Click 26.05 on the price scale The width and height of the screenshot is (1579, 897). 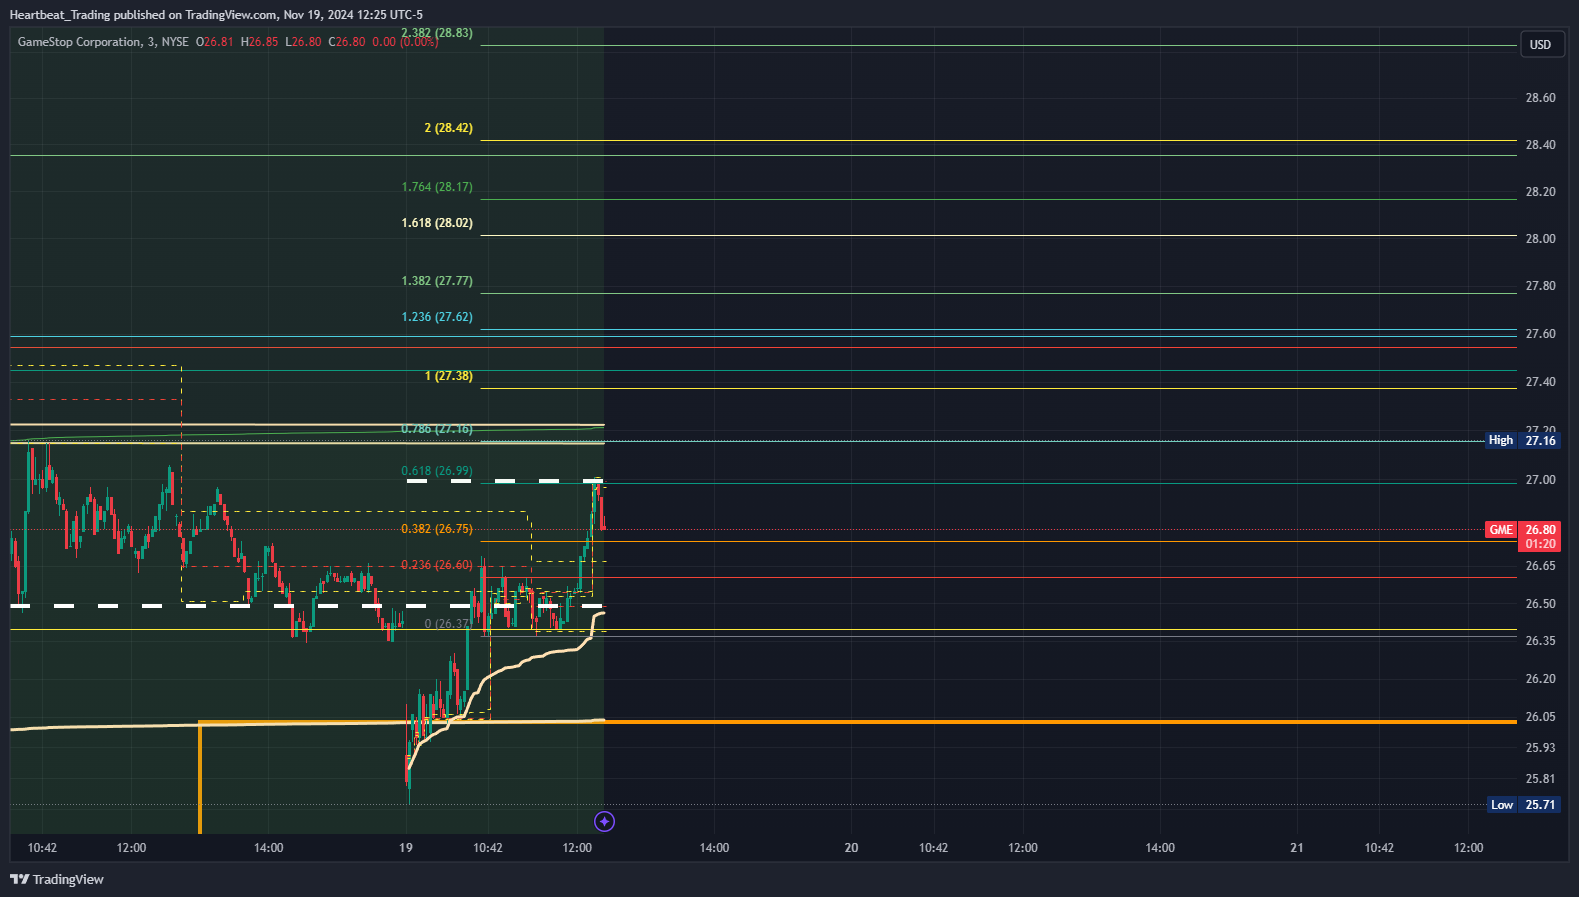click(1540, 717)
